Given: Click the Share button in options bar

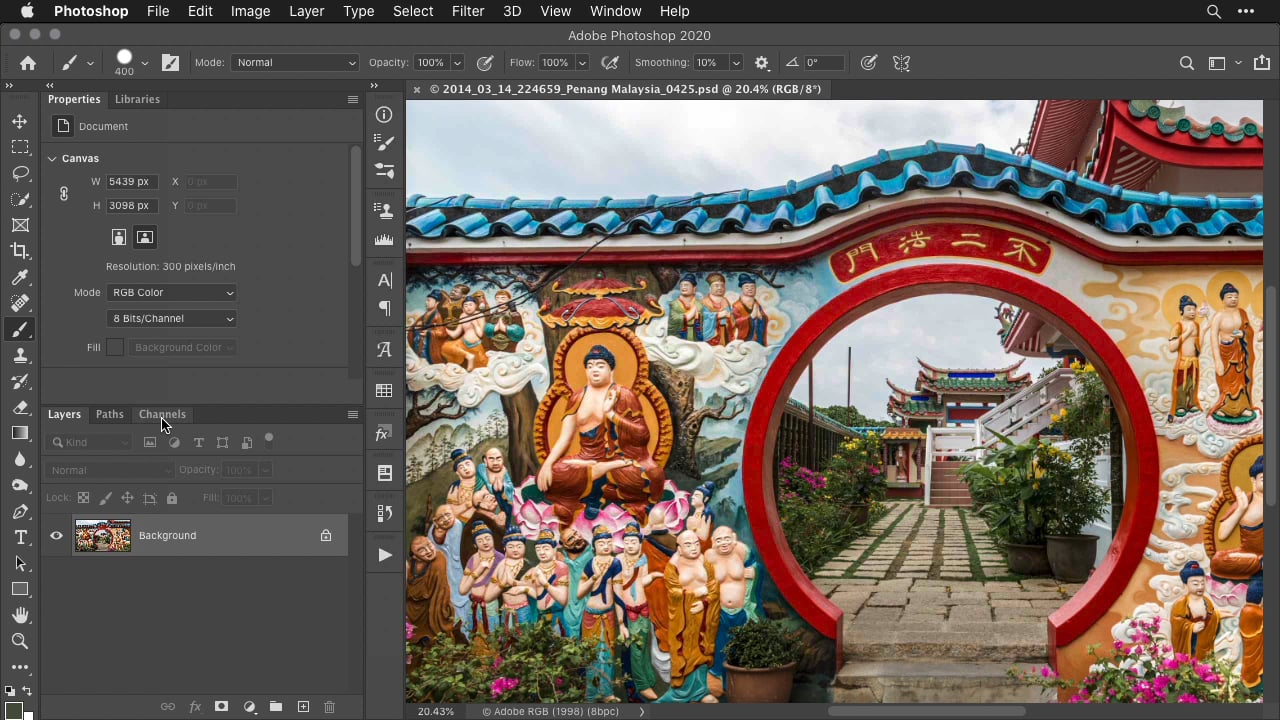Looking at the screenshot, I should (x=1261, y=62).
